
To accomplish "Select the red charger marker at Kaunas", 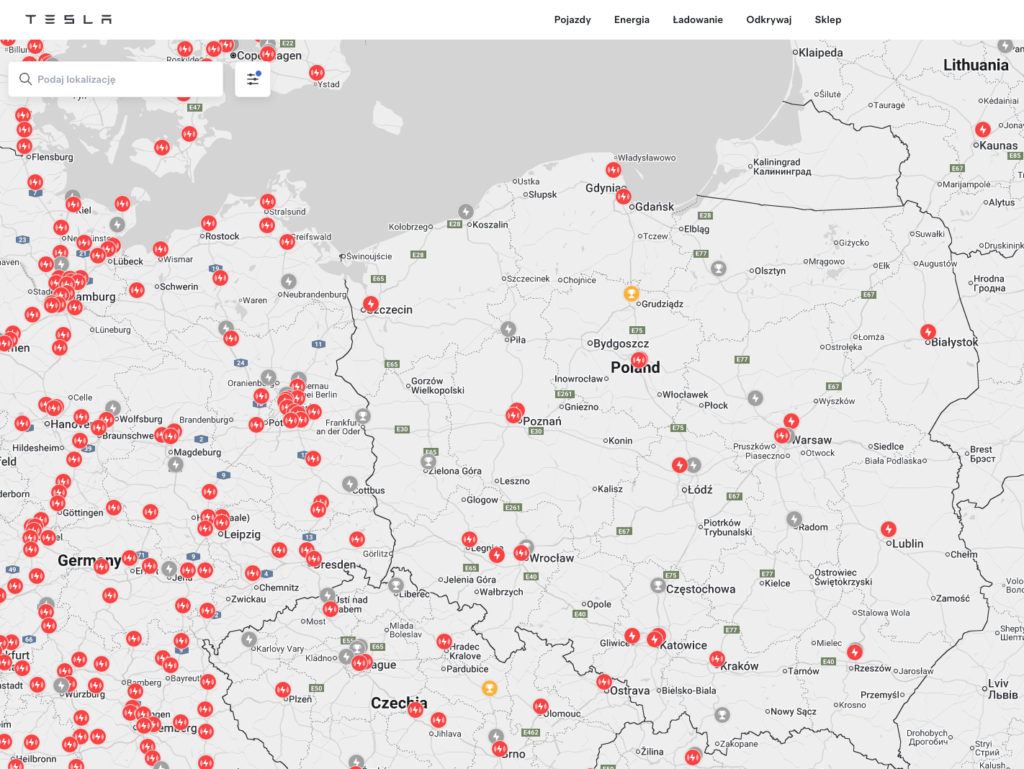I will click(983, 130).
